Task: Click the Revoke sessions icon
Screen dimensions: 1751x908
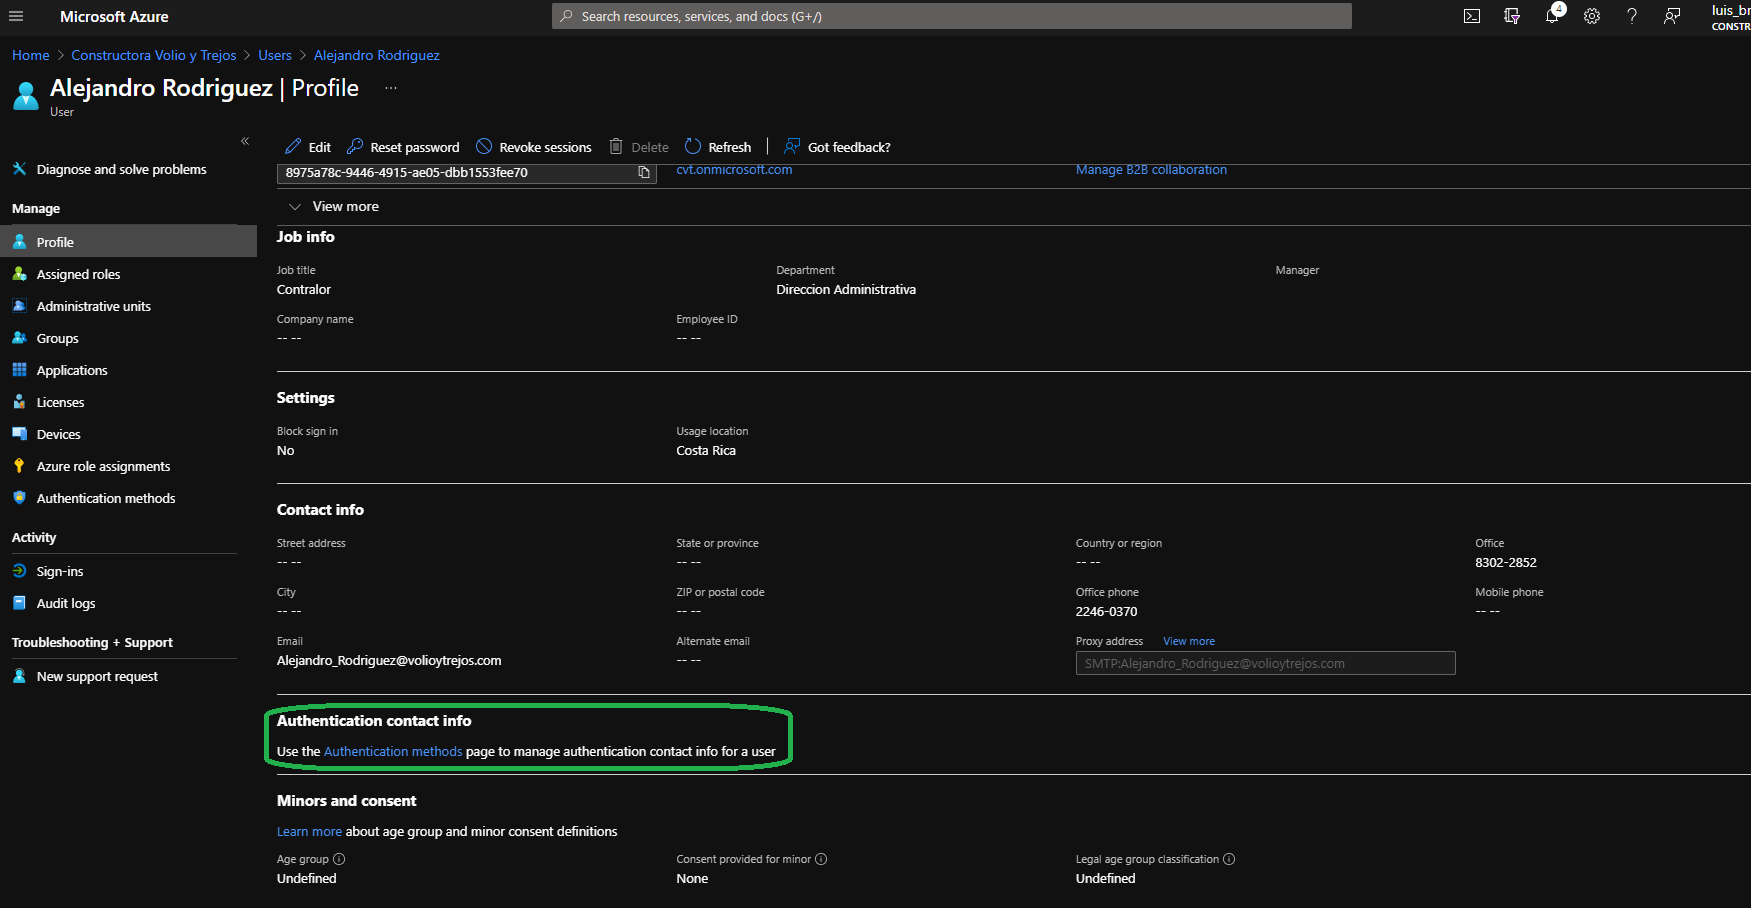Action: tap(484, 146)
